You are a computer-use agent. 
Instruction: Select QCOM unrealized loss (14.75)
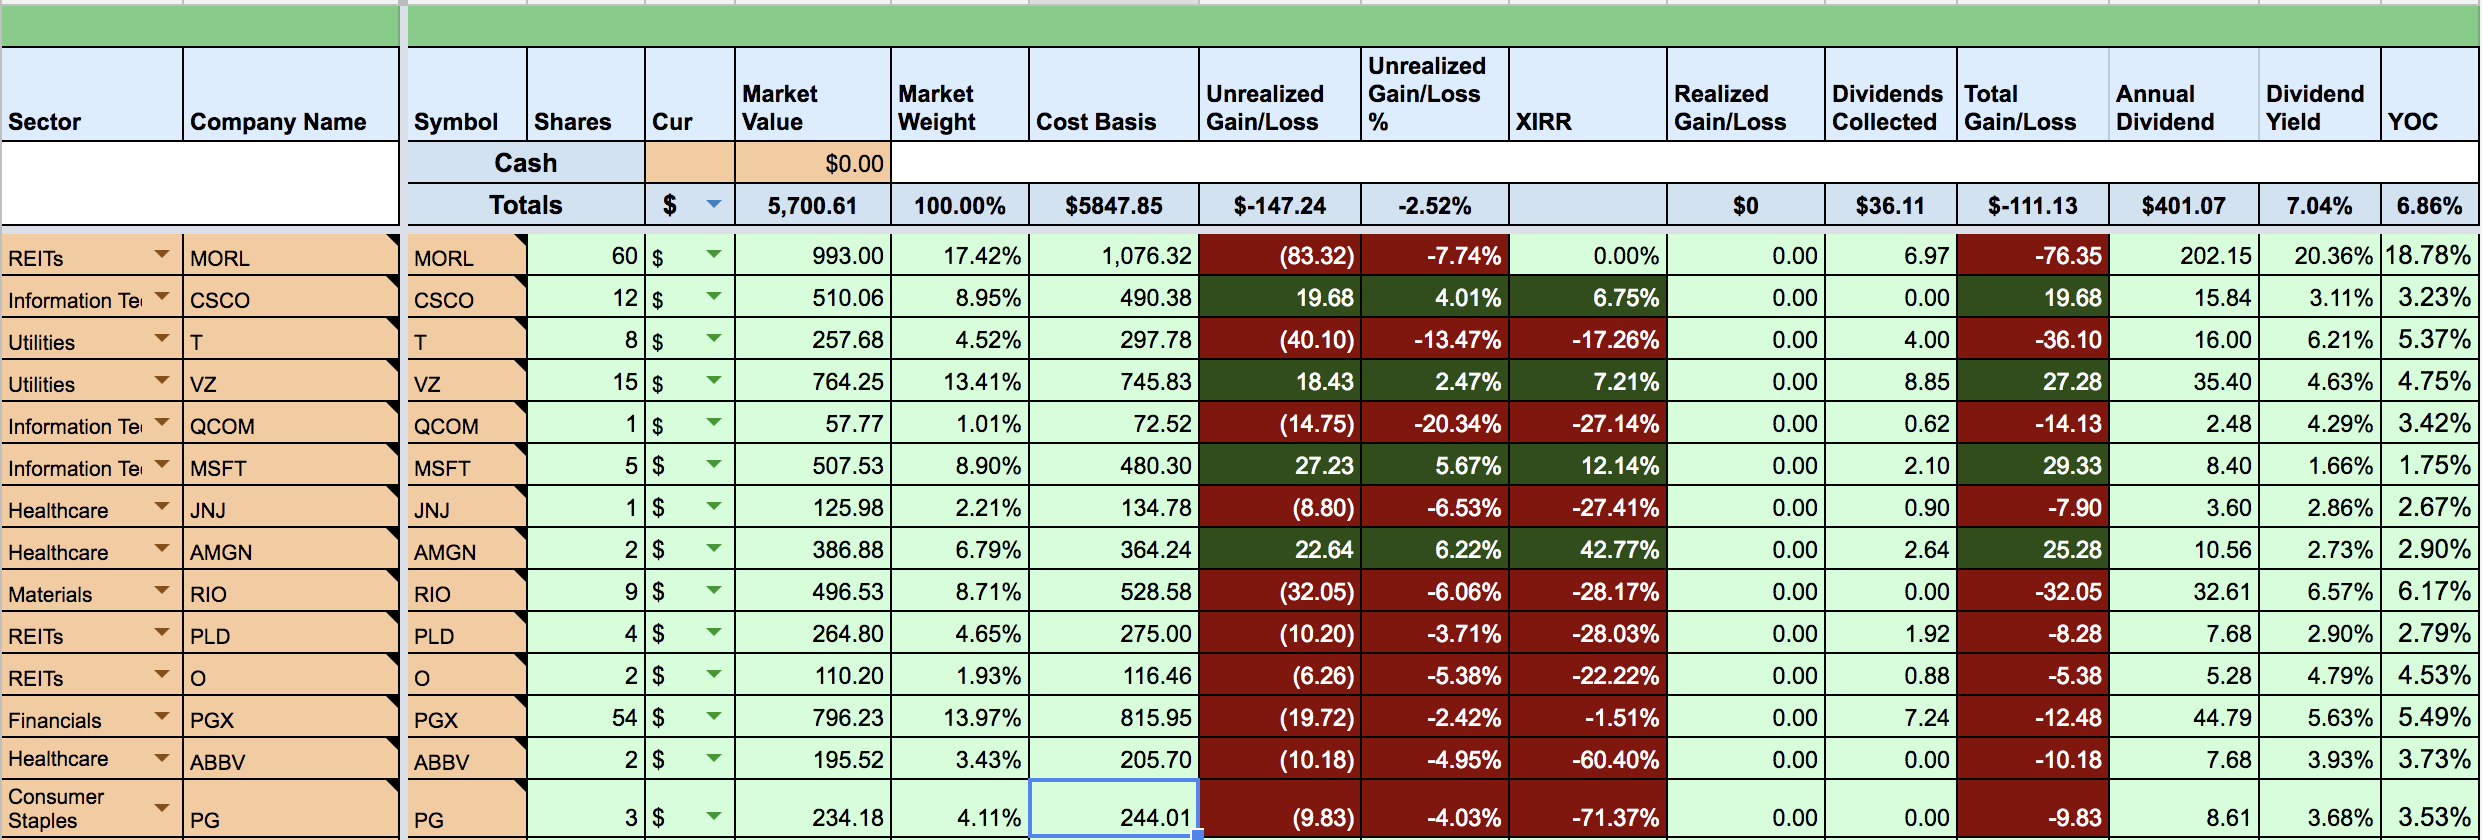coord(1280,423)
